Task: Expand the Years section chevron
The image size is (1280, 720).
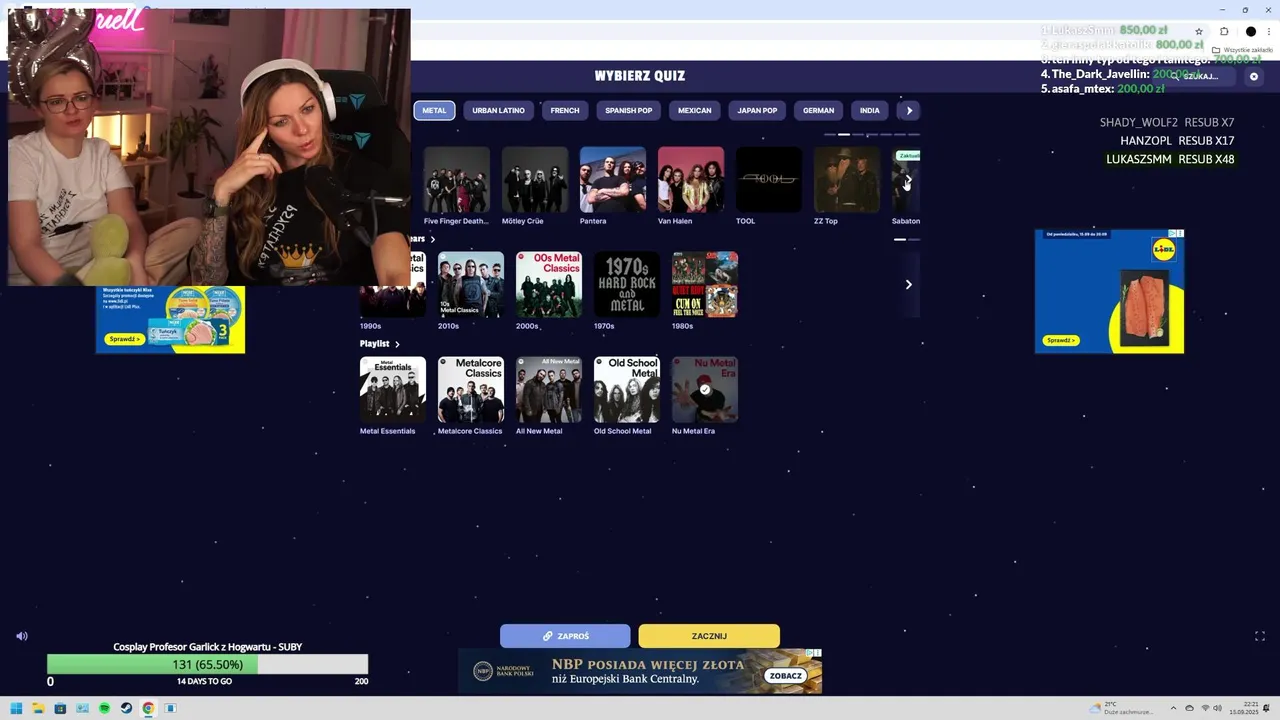Action: click(x=432, y=239)
